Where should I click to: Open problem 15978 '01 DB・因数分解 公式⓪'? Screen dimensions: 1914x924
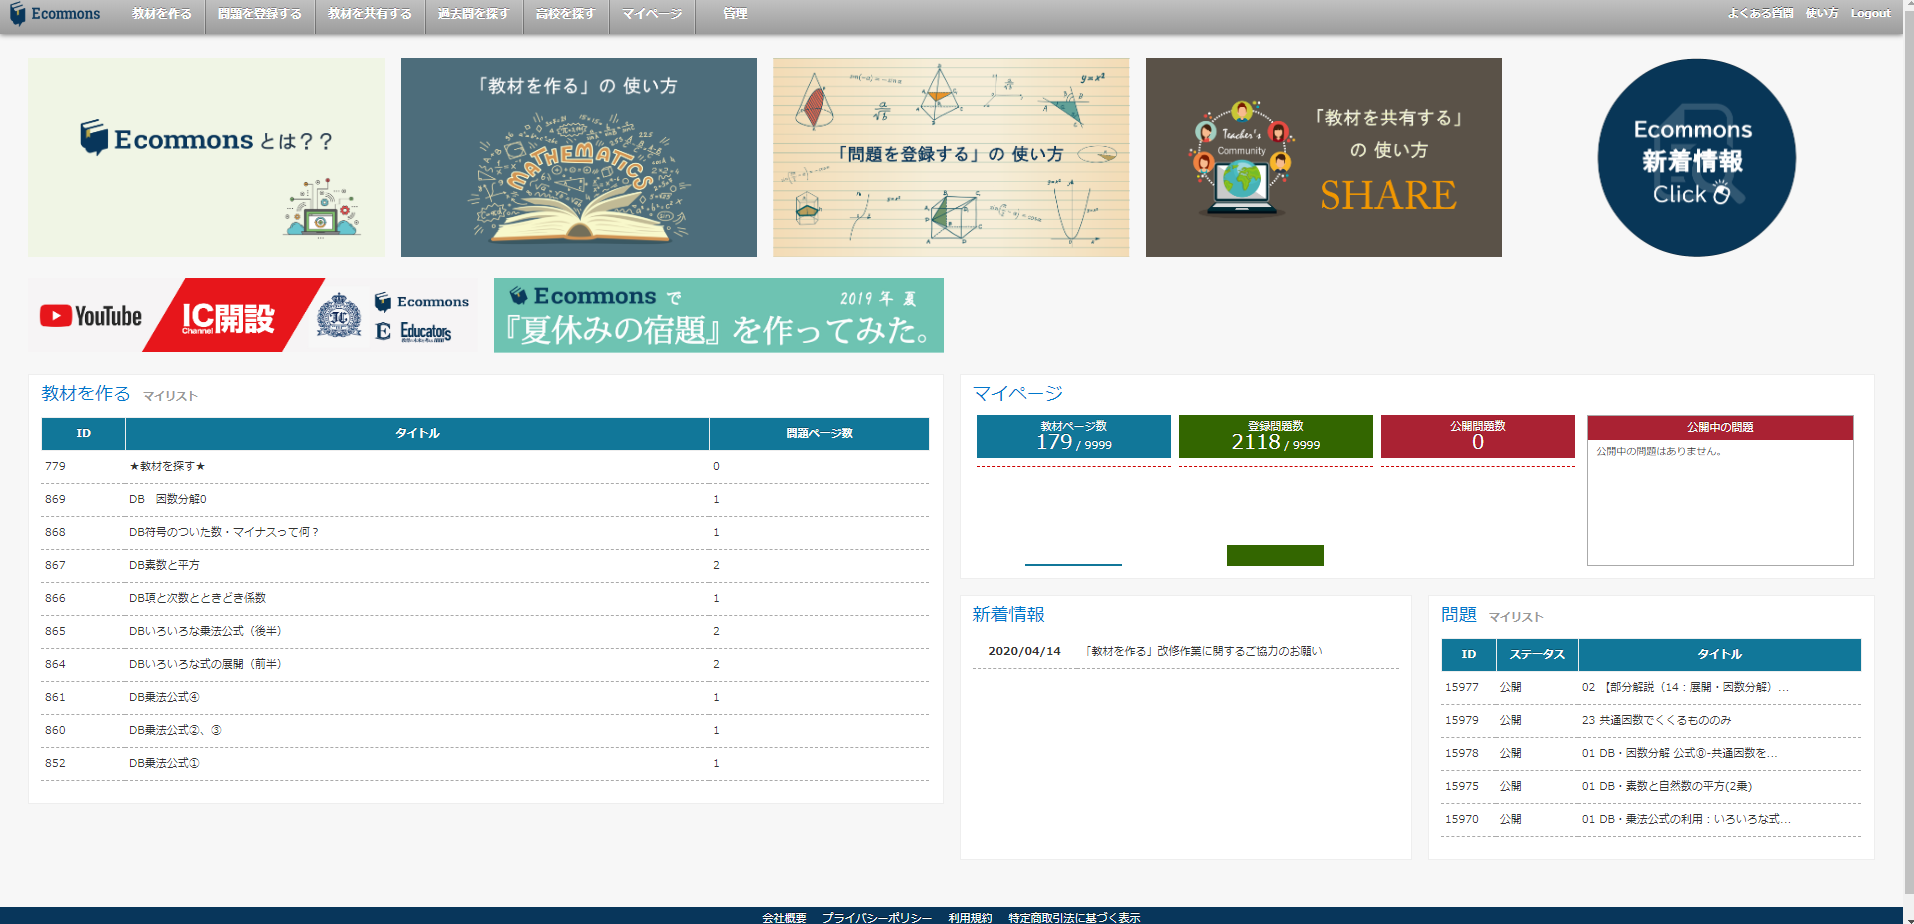1651,754
